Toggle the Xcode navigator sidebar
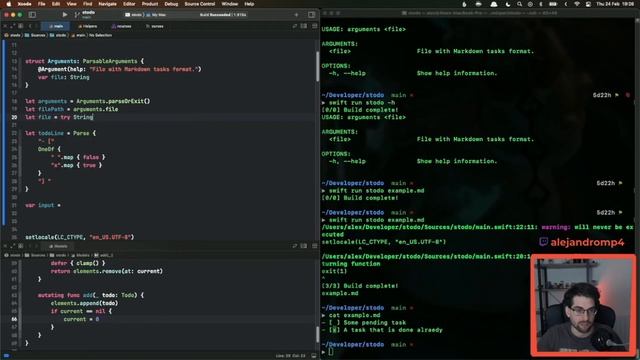Viewport: 640px width, 360px height. click(32, 15)
